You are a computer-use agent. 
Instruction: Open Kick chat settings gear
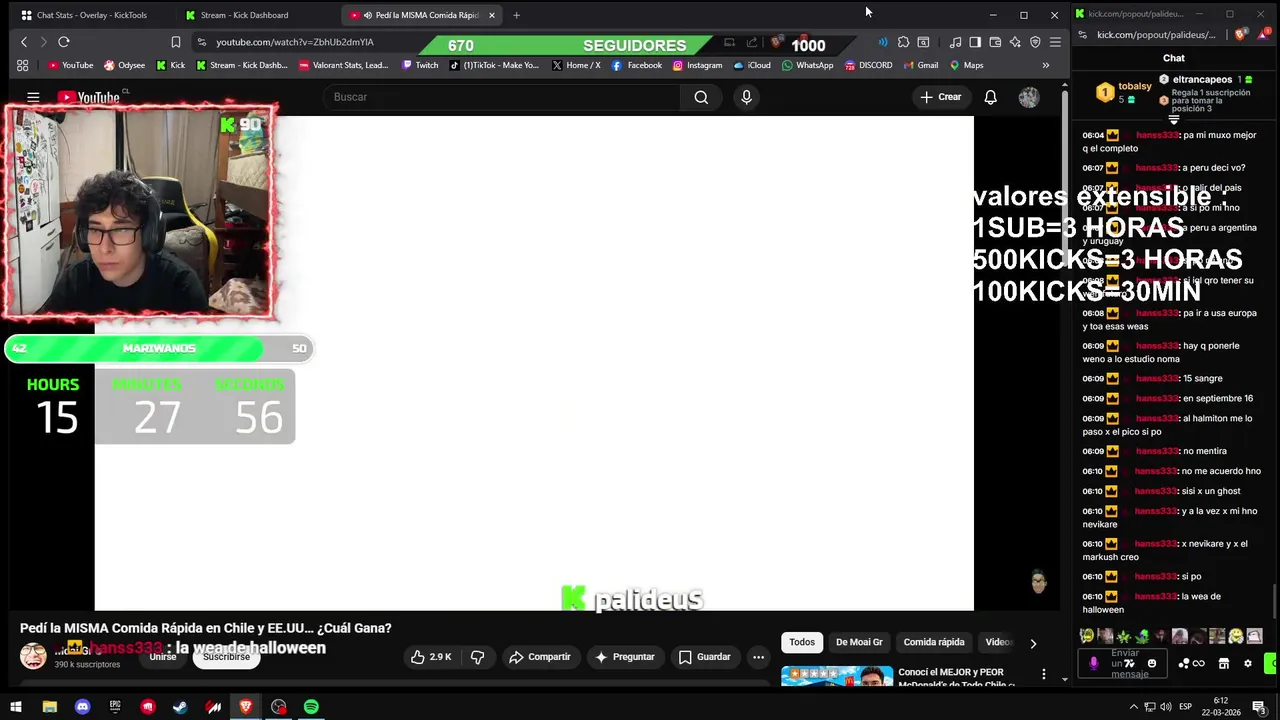(1248, 663)
